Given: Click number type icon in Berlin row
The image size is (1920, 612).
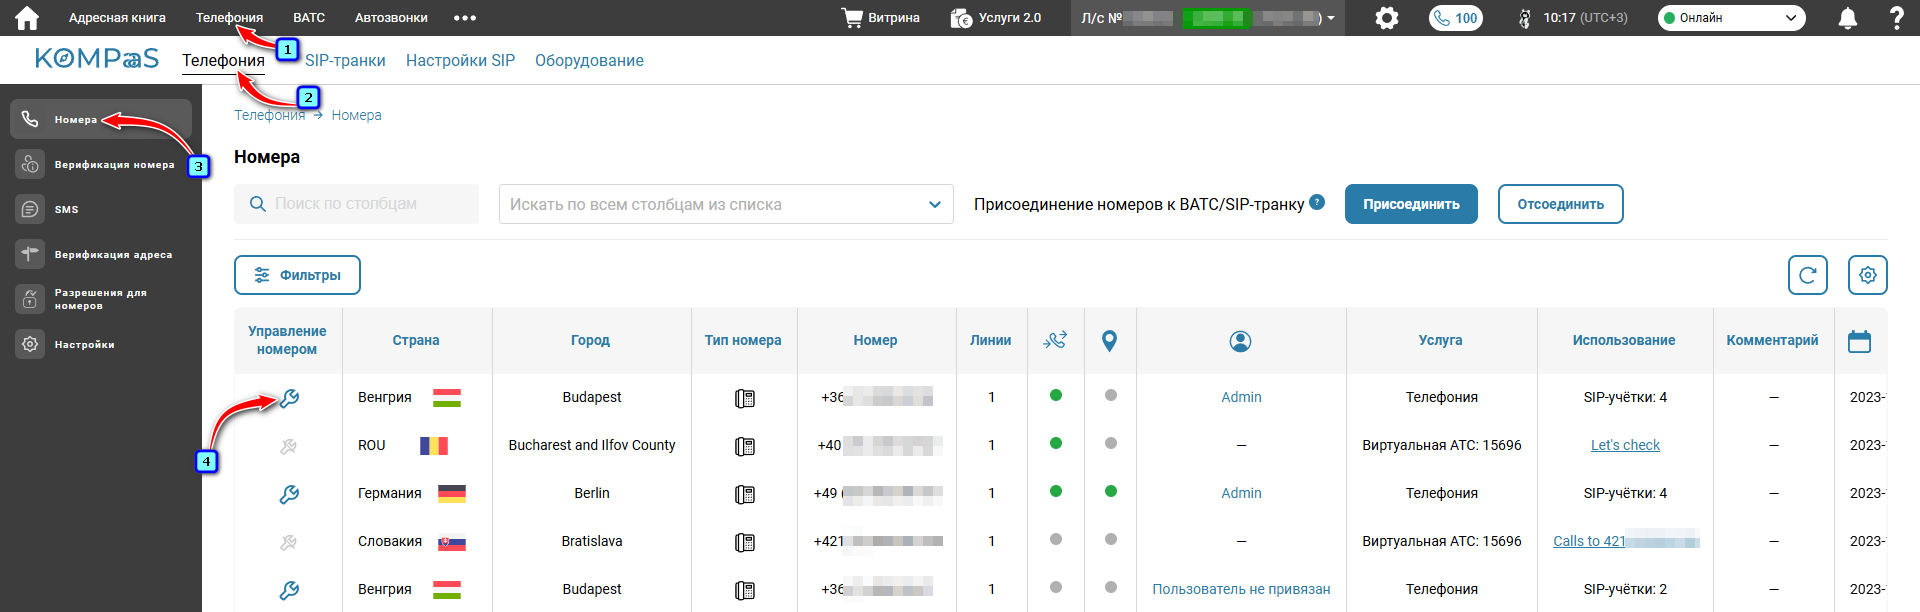Looking at the screenshot, I should point(745,494).
